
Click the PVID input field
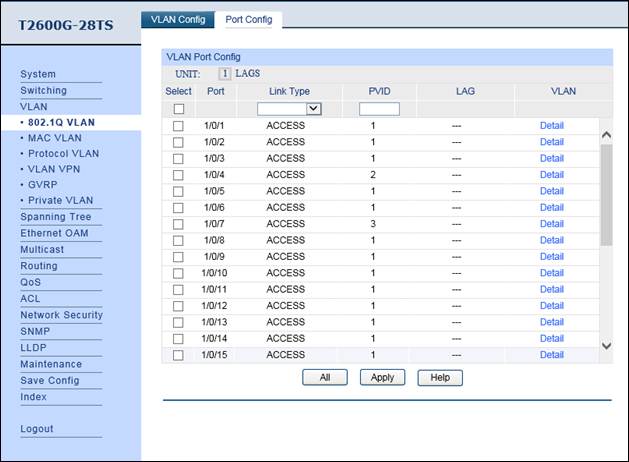coord(379,109)
